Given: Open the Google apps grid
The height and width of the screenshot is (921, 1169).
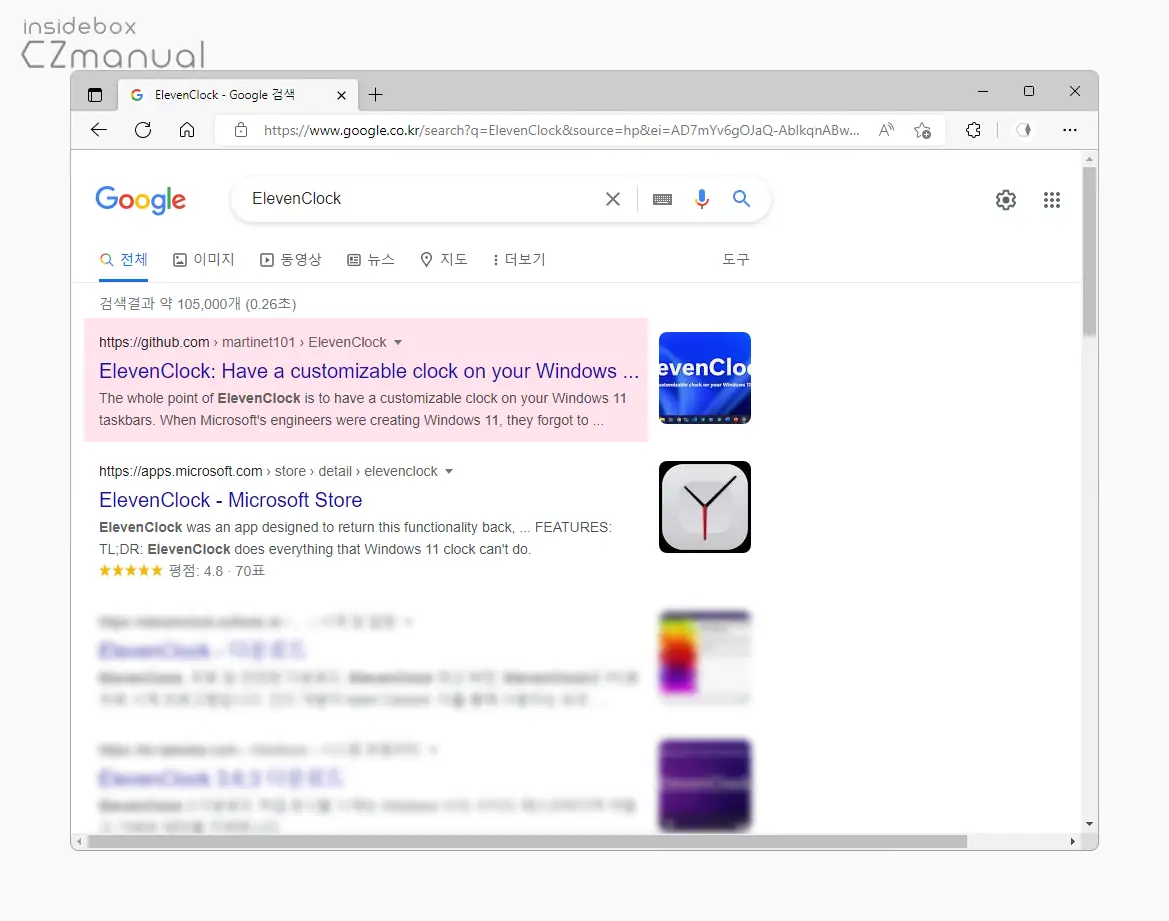Looking at the screenshot, I should [1052, 200].
